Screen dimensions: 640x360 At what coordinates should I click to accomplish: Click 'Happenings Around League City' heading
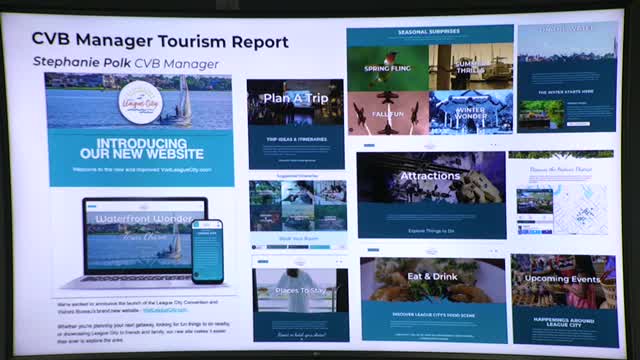[564, 322]
